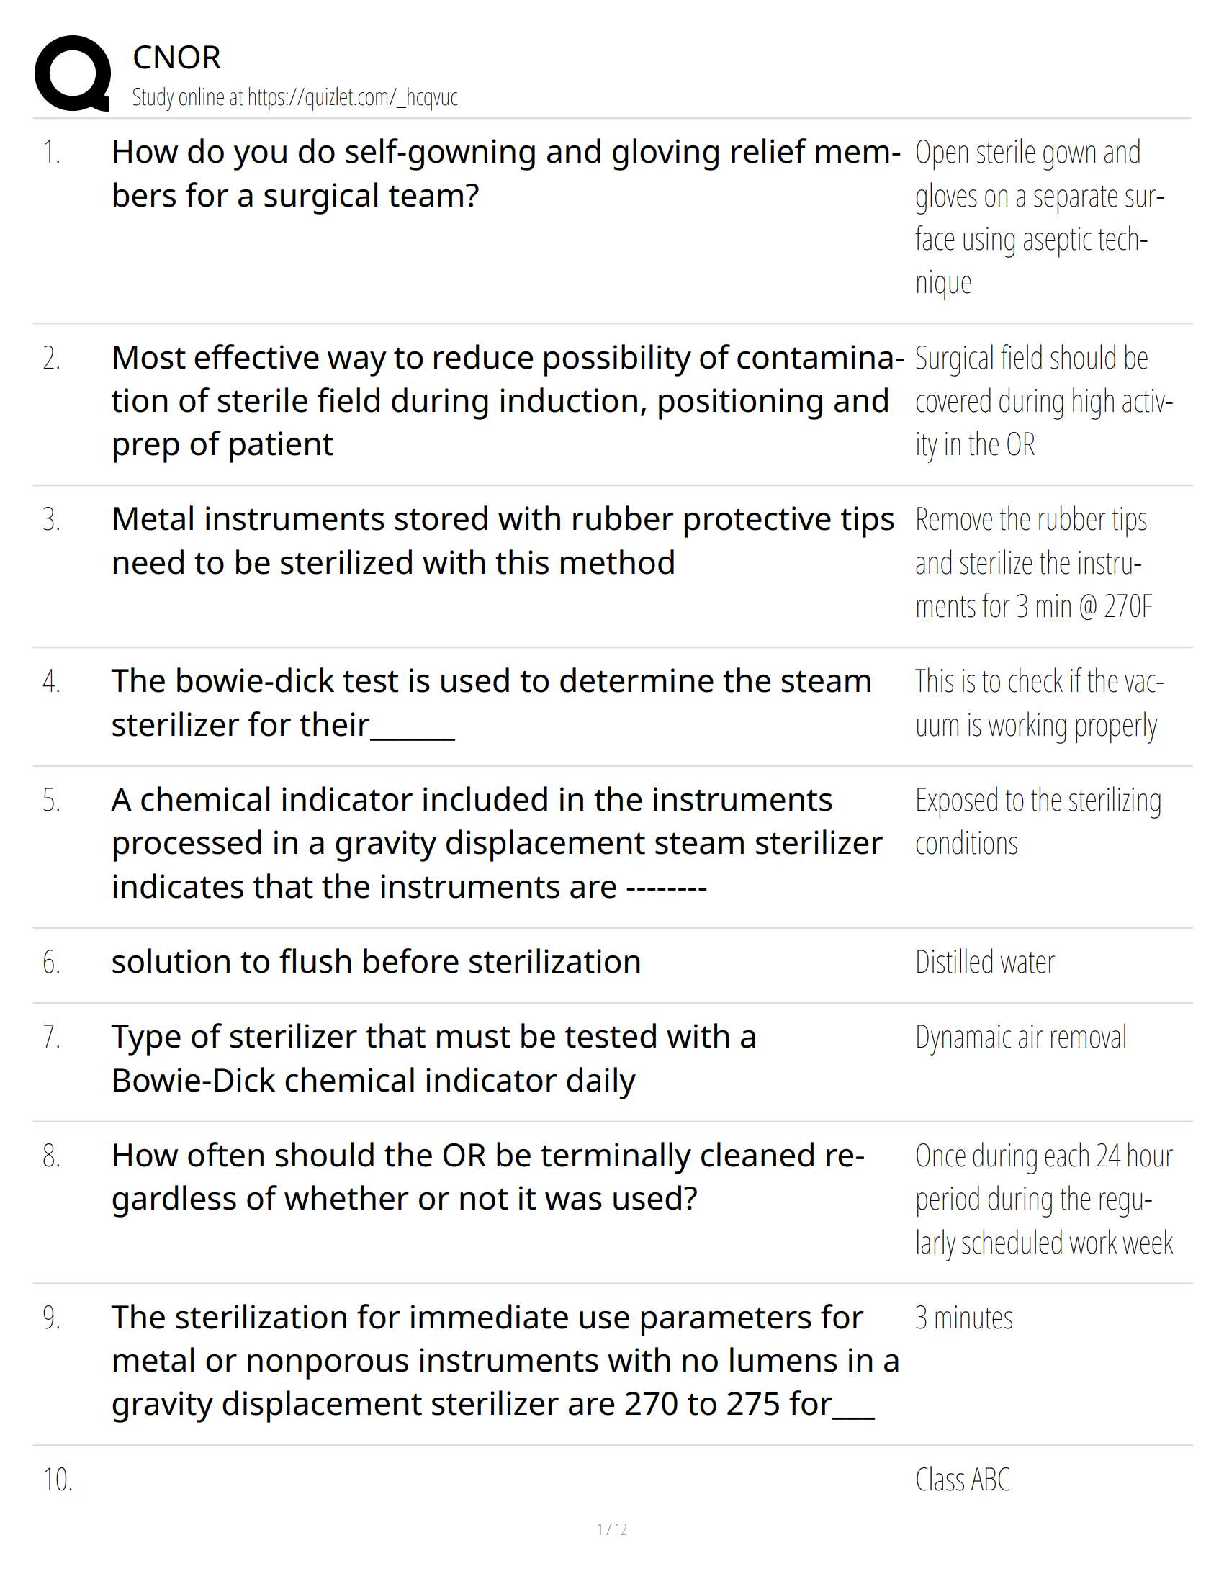This screenshot has width=1224, height=1584.
Task: Click the '3 minutes' answer
Action: (964, 1318)
